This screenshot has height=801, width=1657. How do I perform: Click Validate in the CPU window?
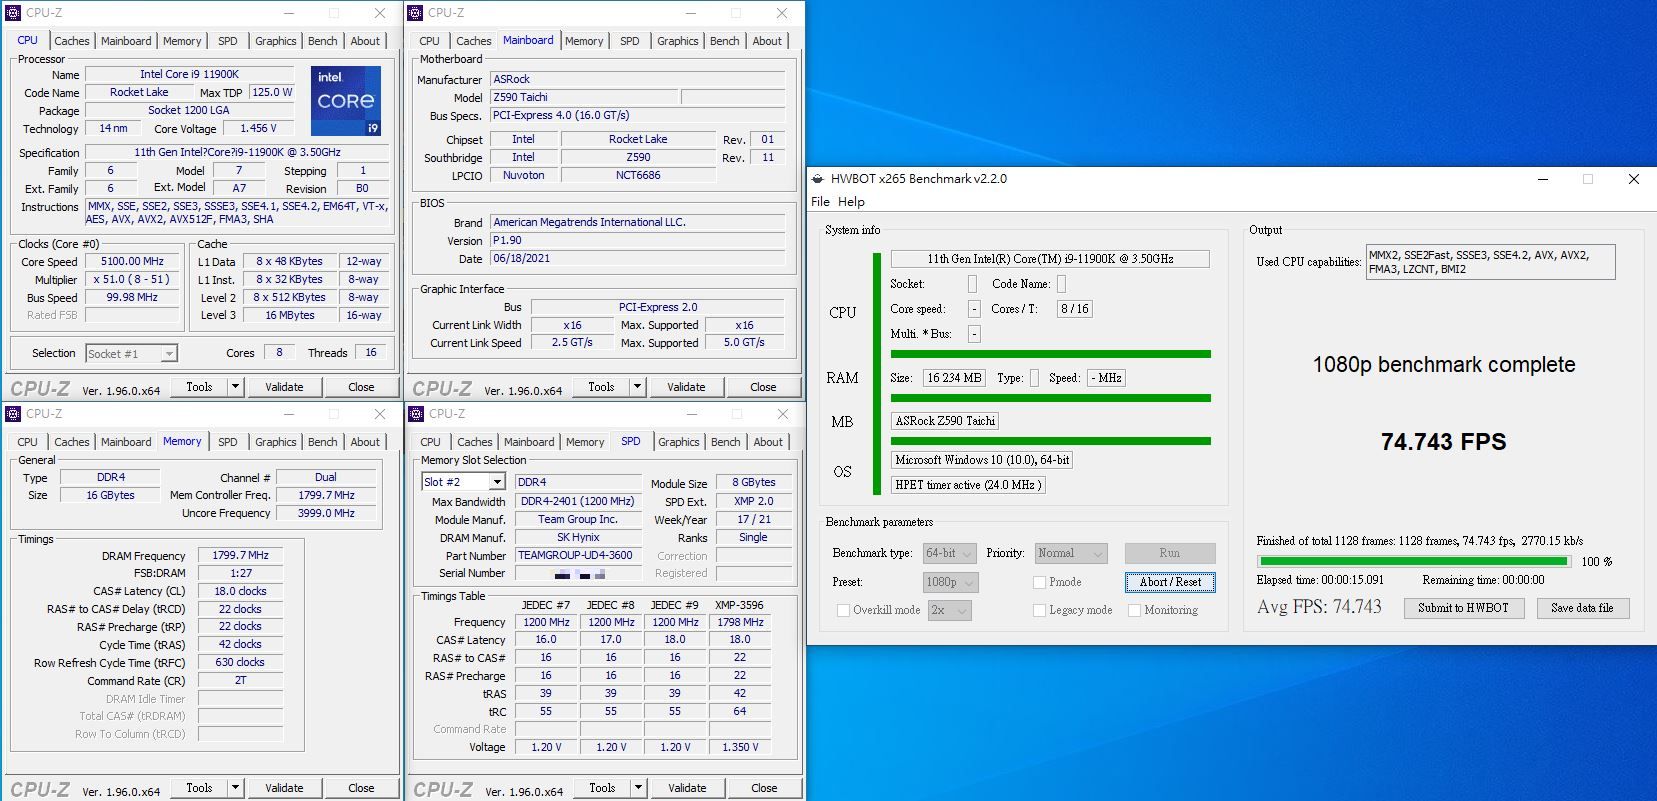(284, 387)
